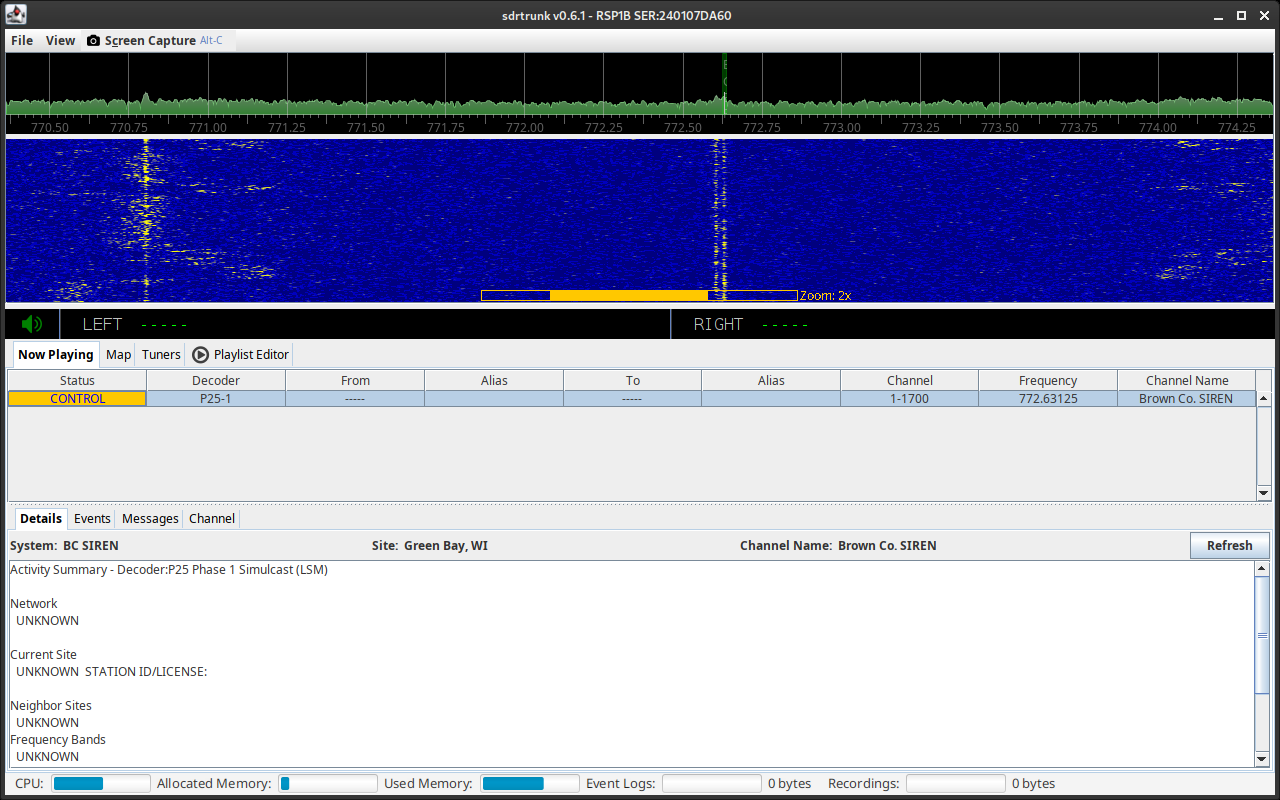Open the Events tab

(92, 518)
